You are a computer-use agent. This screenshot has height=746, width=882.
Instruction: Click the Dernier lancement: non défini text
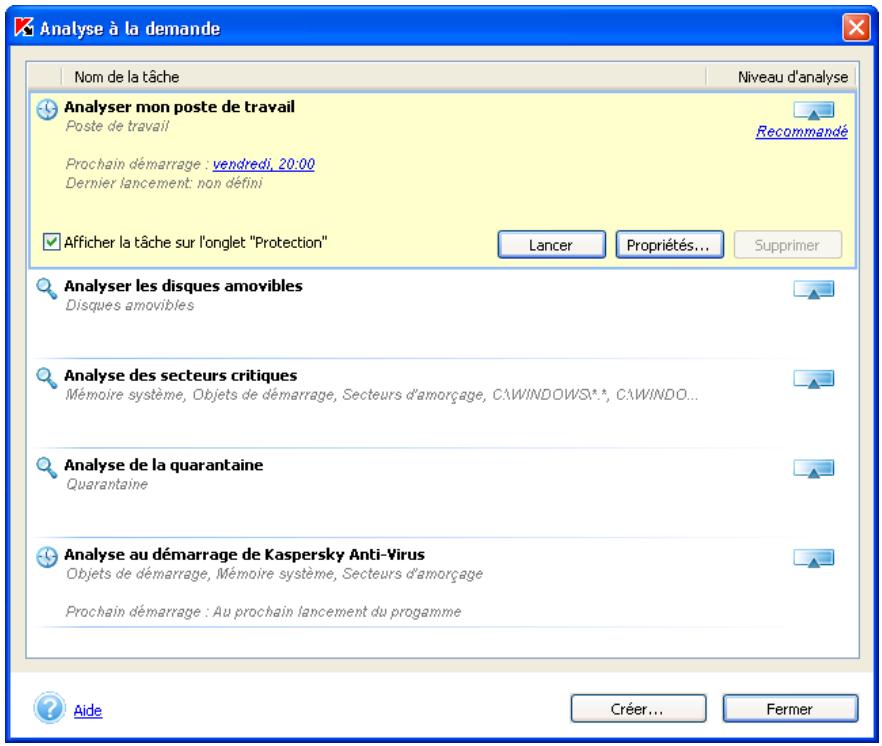point(164,183)
